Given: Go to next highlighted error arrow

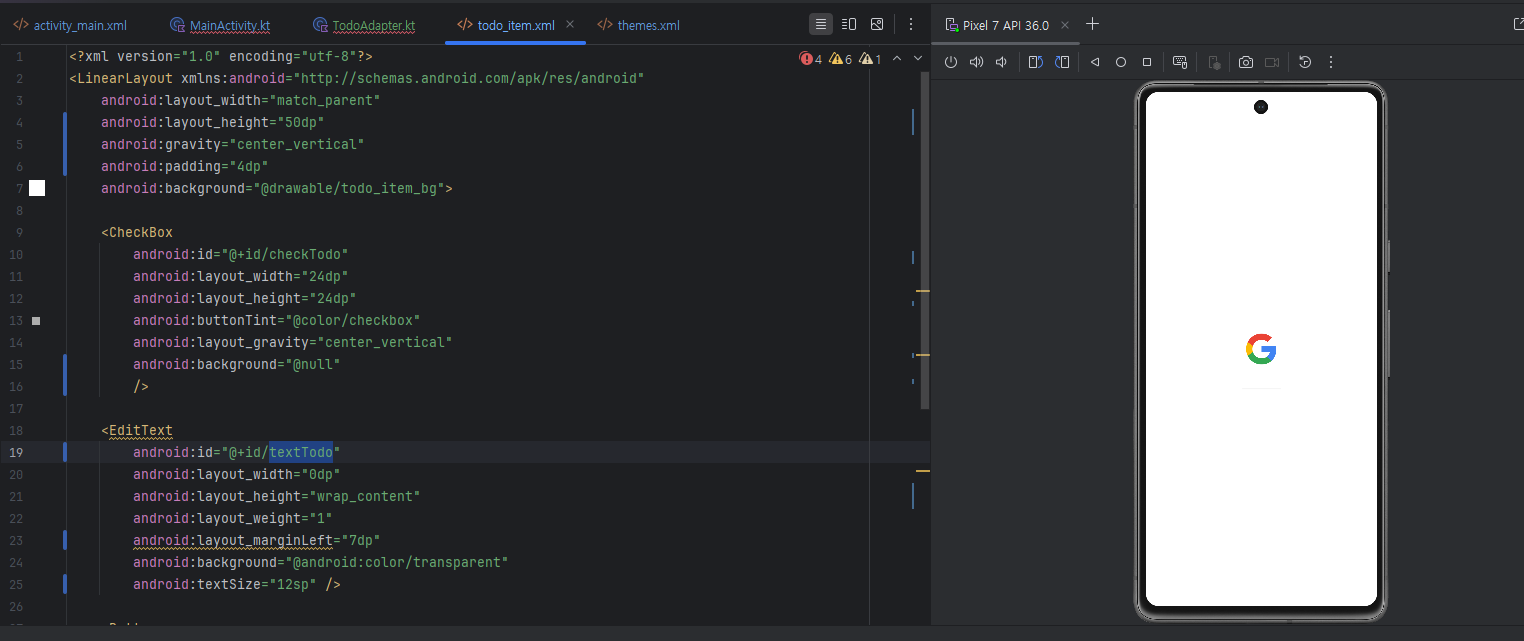Looking at the screenshot, I should [x=917, y=59].
